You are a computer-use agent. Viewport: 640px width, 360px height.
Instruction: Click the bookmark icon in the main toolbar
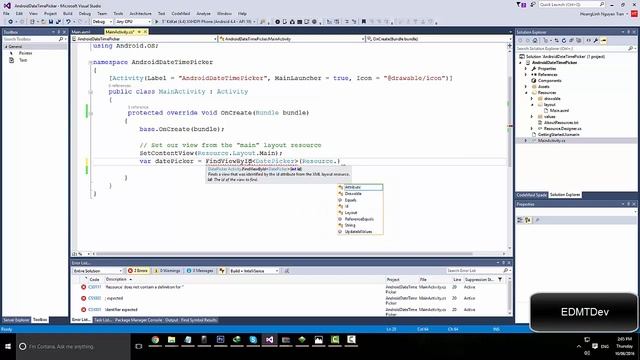[364, 22]
